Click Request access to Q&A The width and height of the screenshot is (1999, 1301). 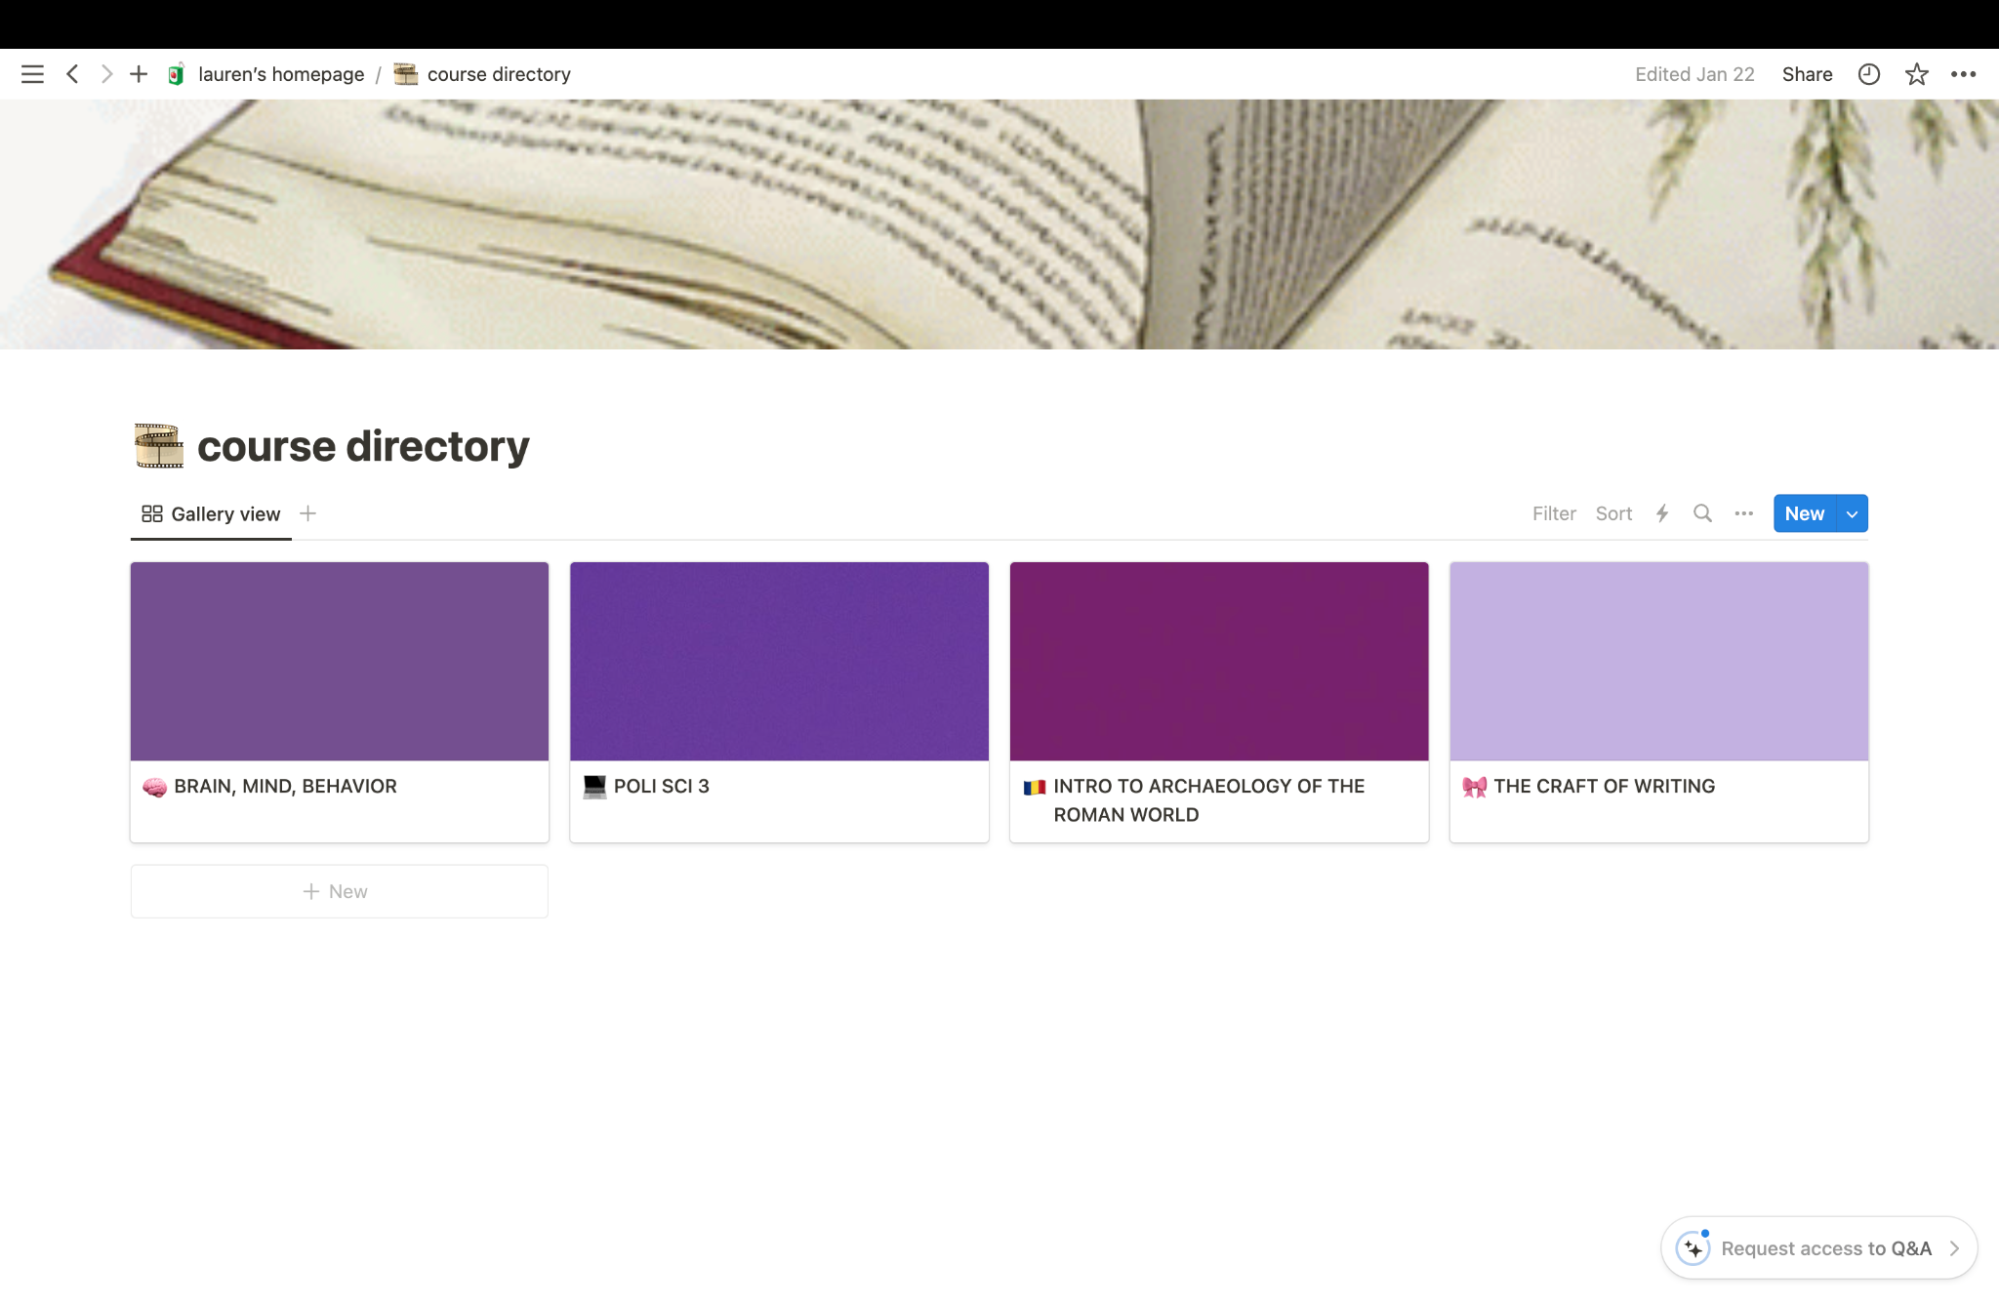(1827, 1248)
